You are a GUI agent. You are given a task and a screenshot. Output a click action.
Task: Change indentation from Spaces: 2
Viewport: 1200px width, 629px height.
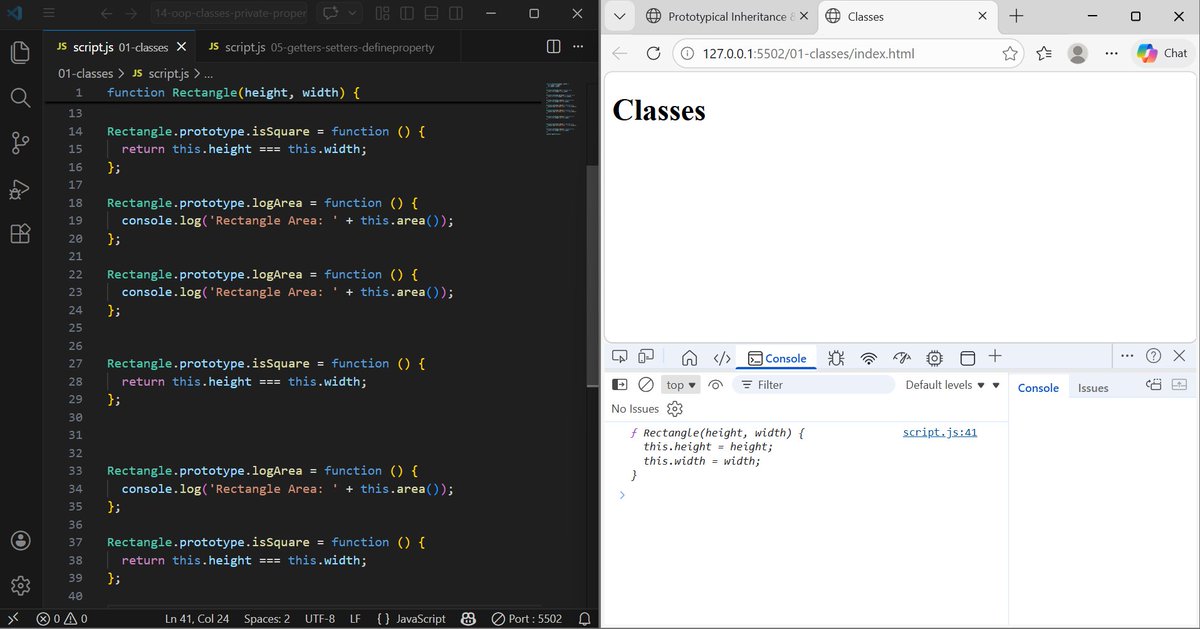click(267, 619)
